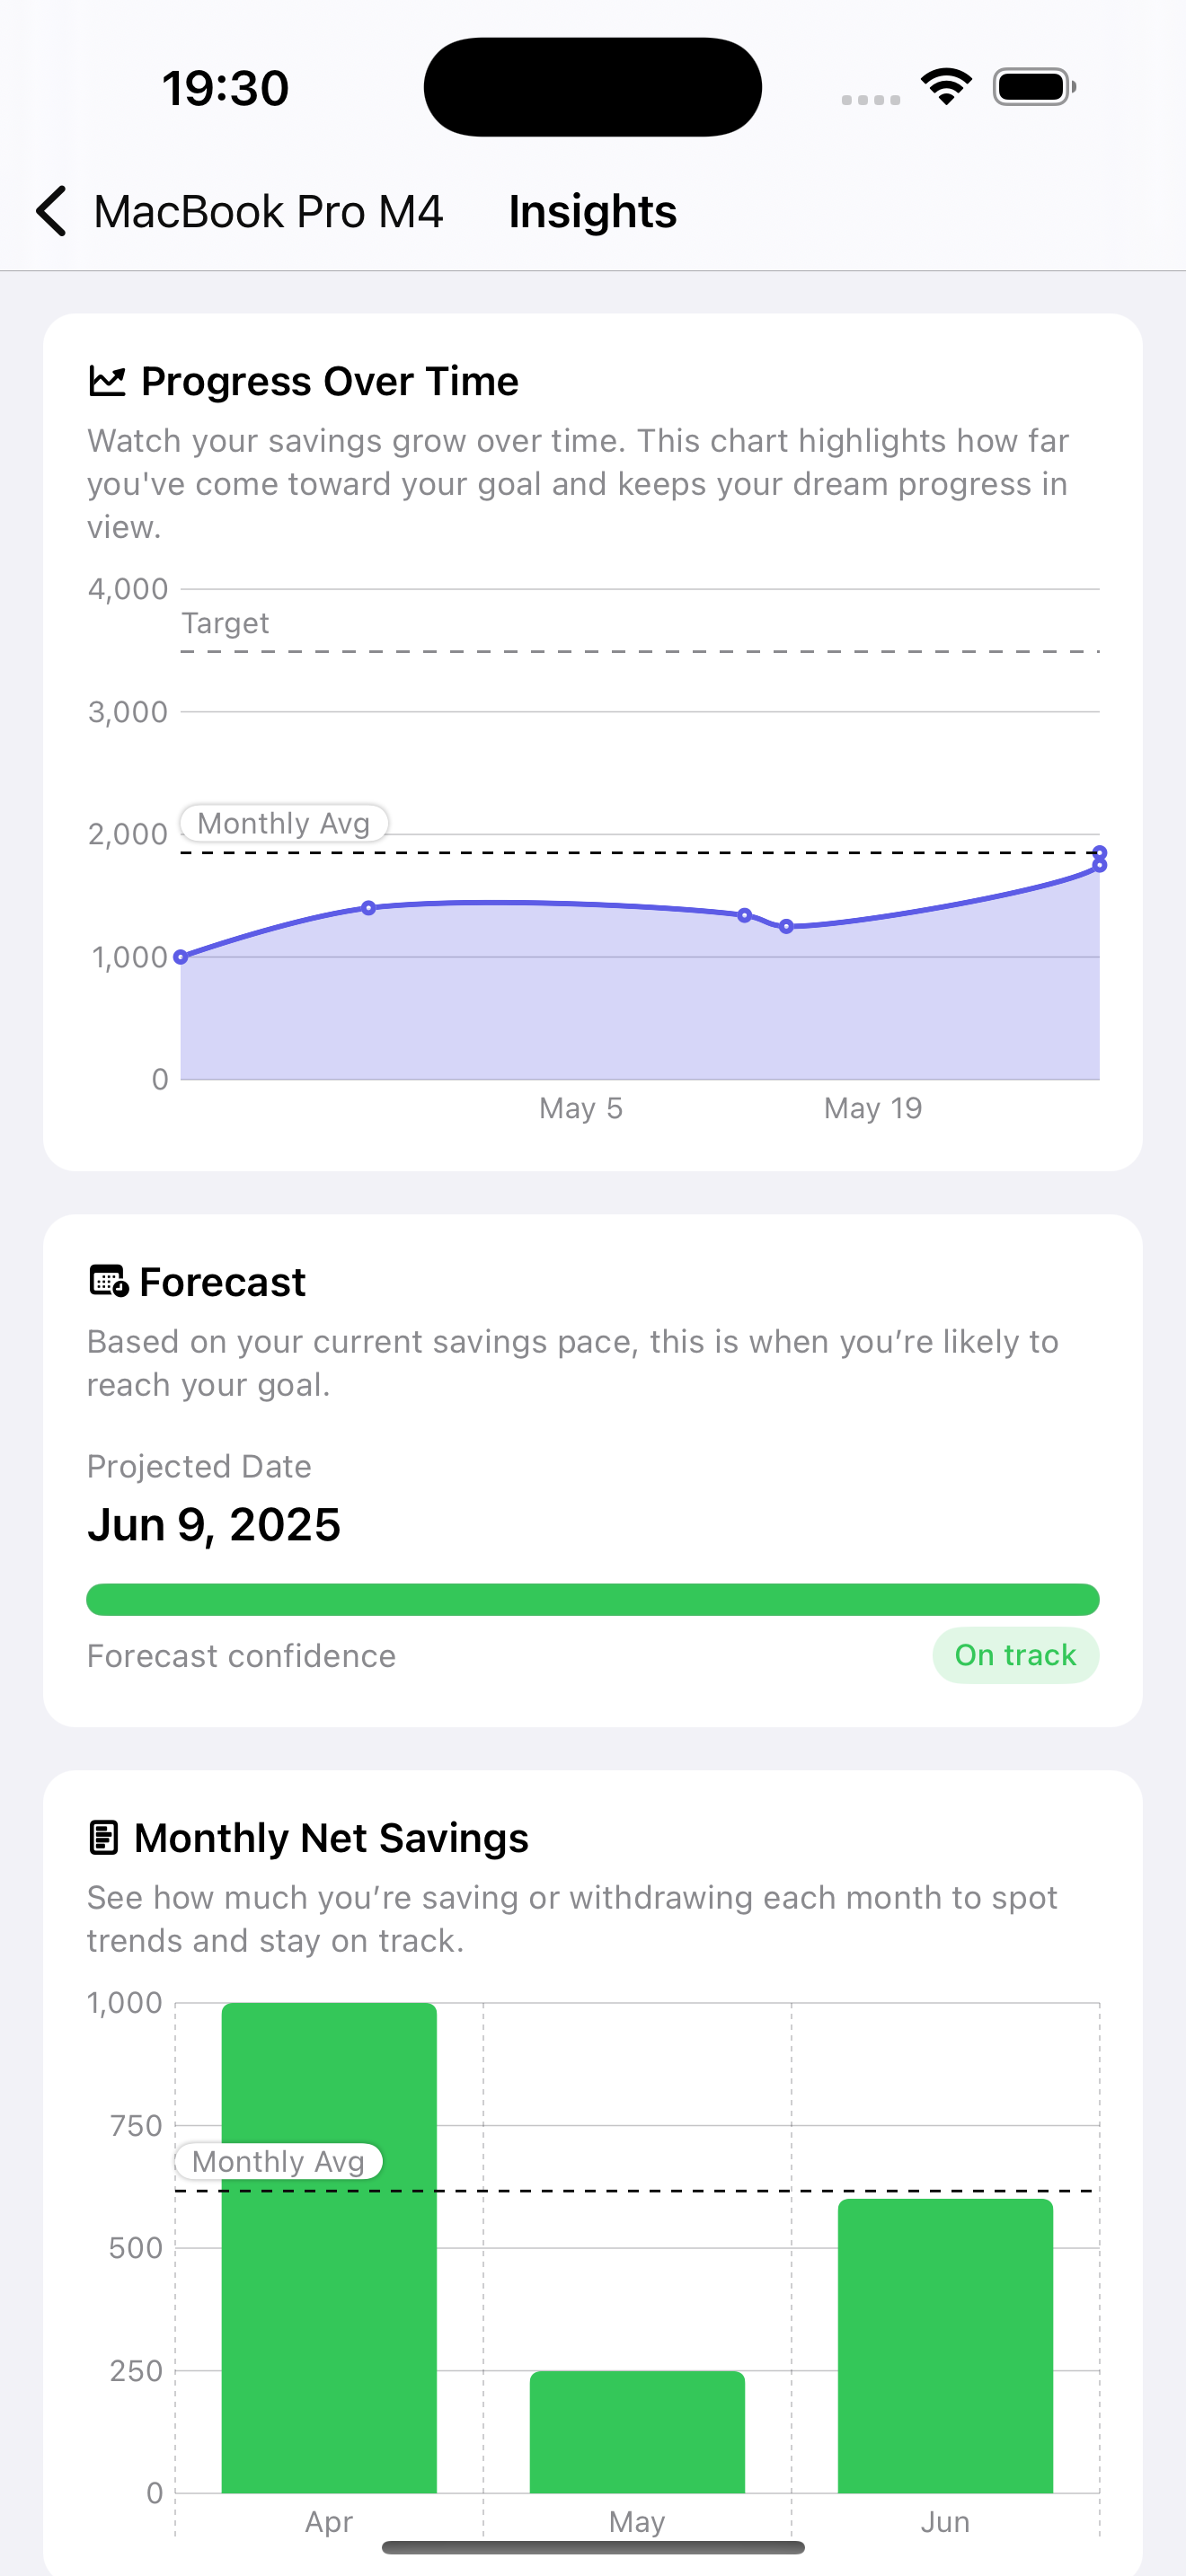The image size is (1186, 2576).
Task: Tap the Monthly Avg label in savings chart
Action: coord(278,2161)
